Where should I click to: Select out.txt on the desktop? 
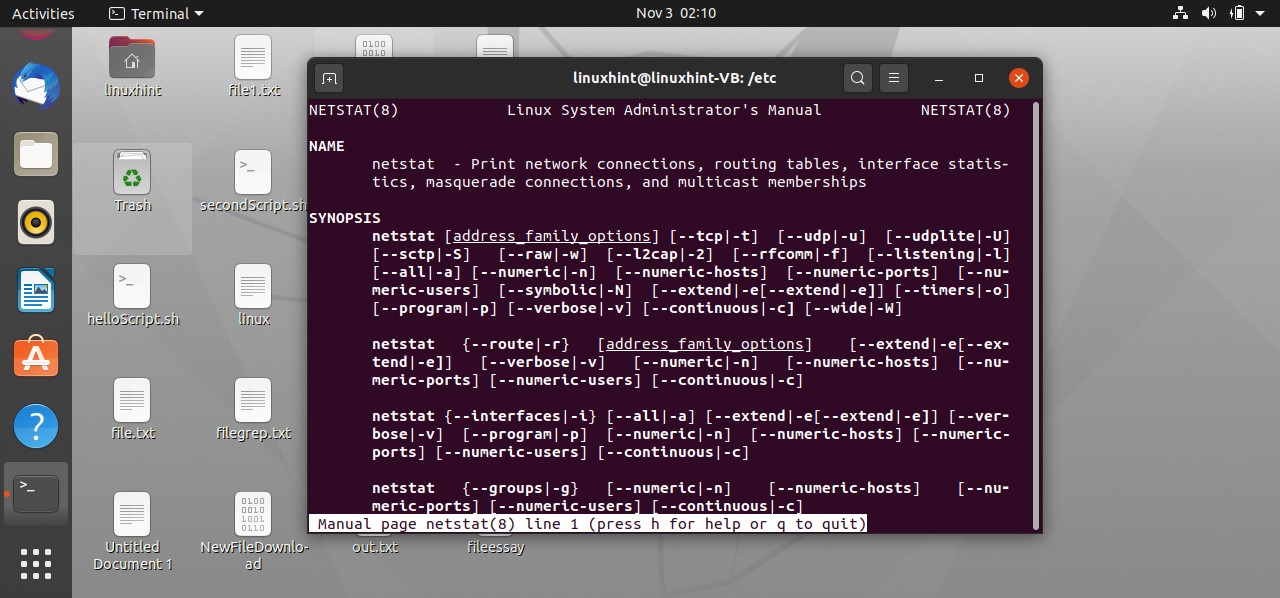click(375, 547)
